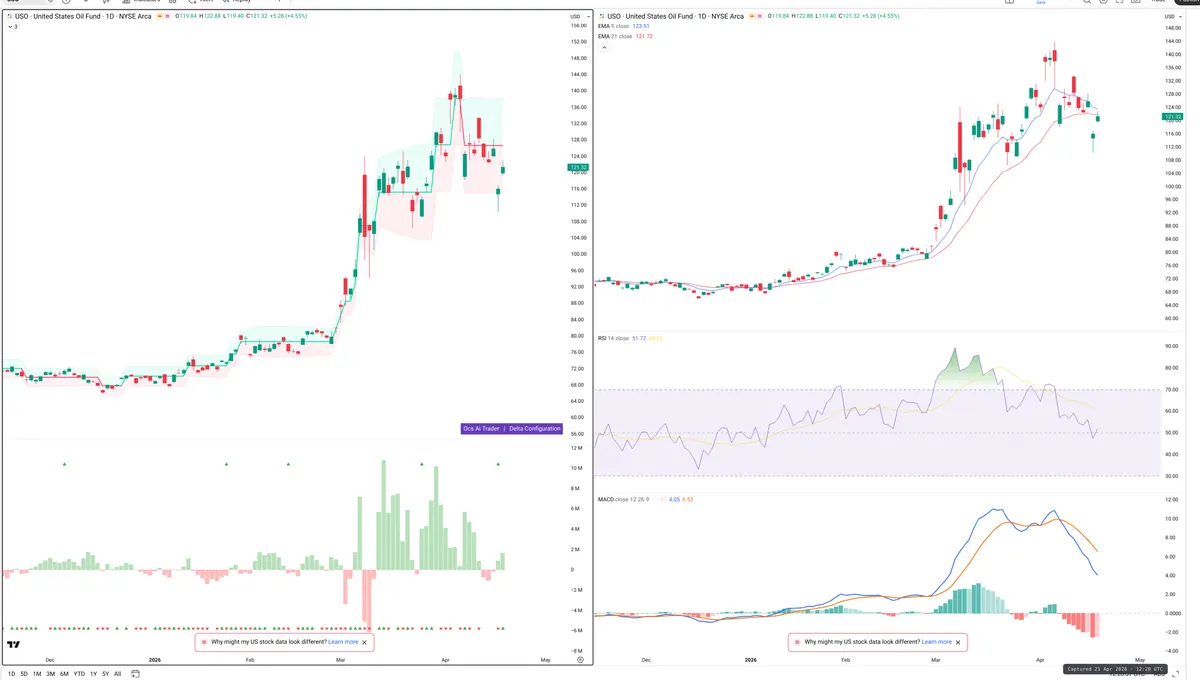Open the USD currency dropdown on right chart

1171,17
